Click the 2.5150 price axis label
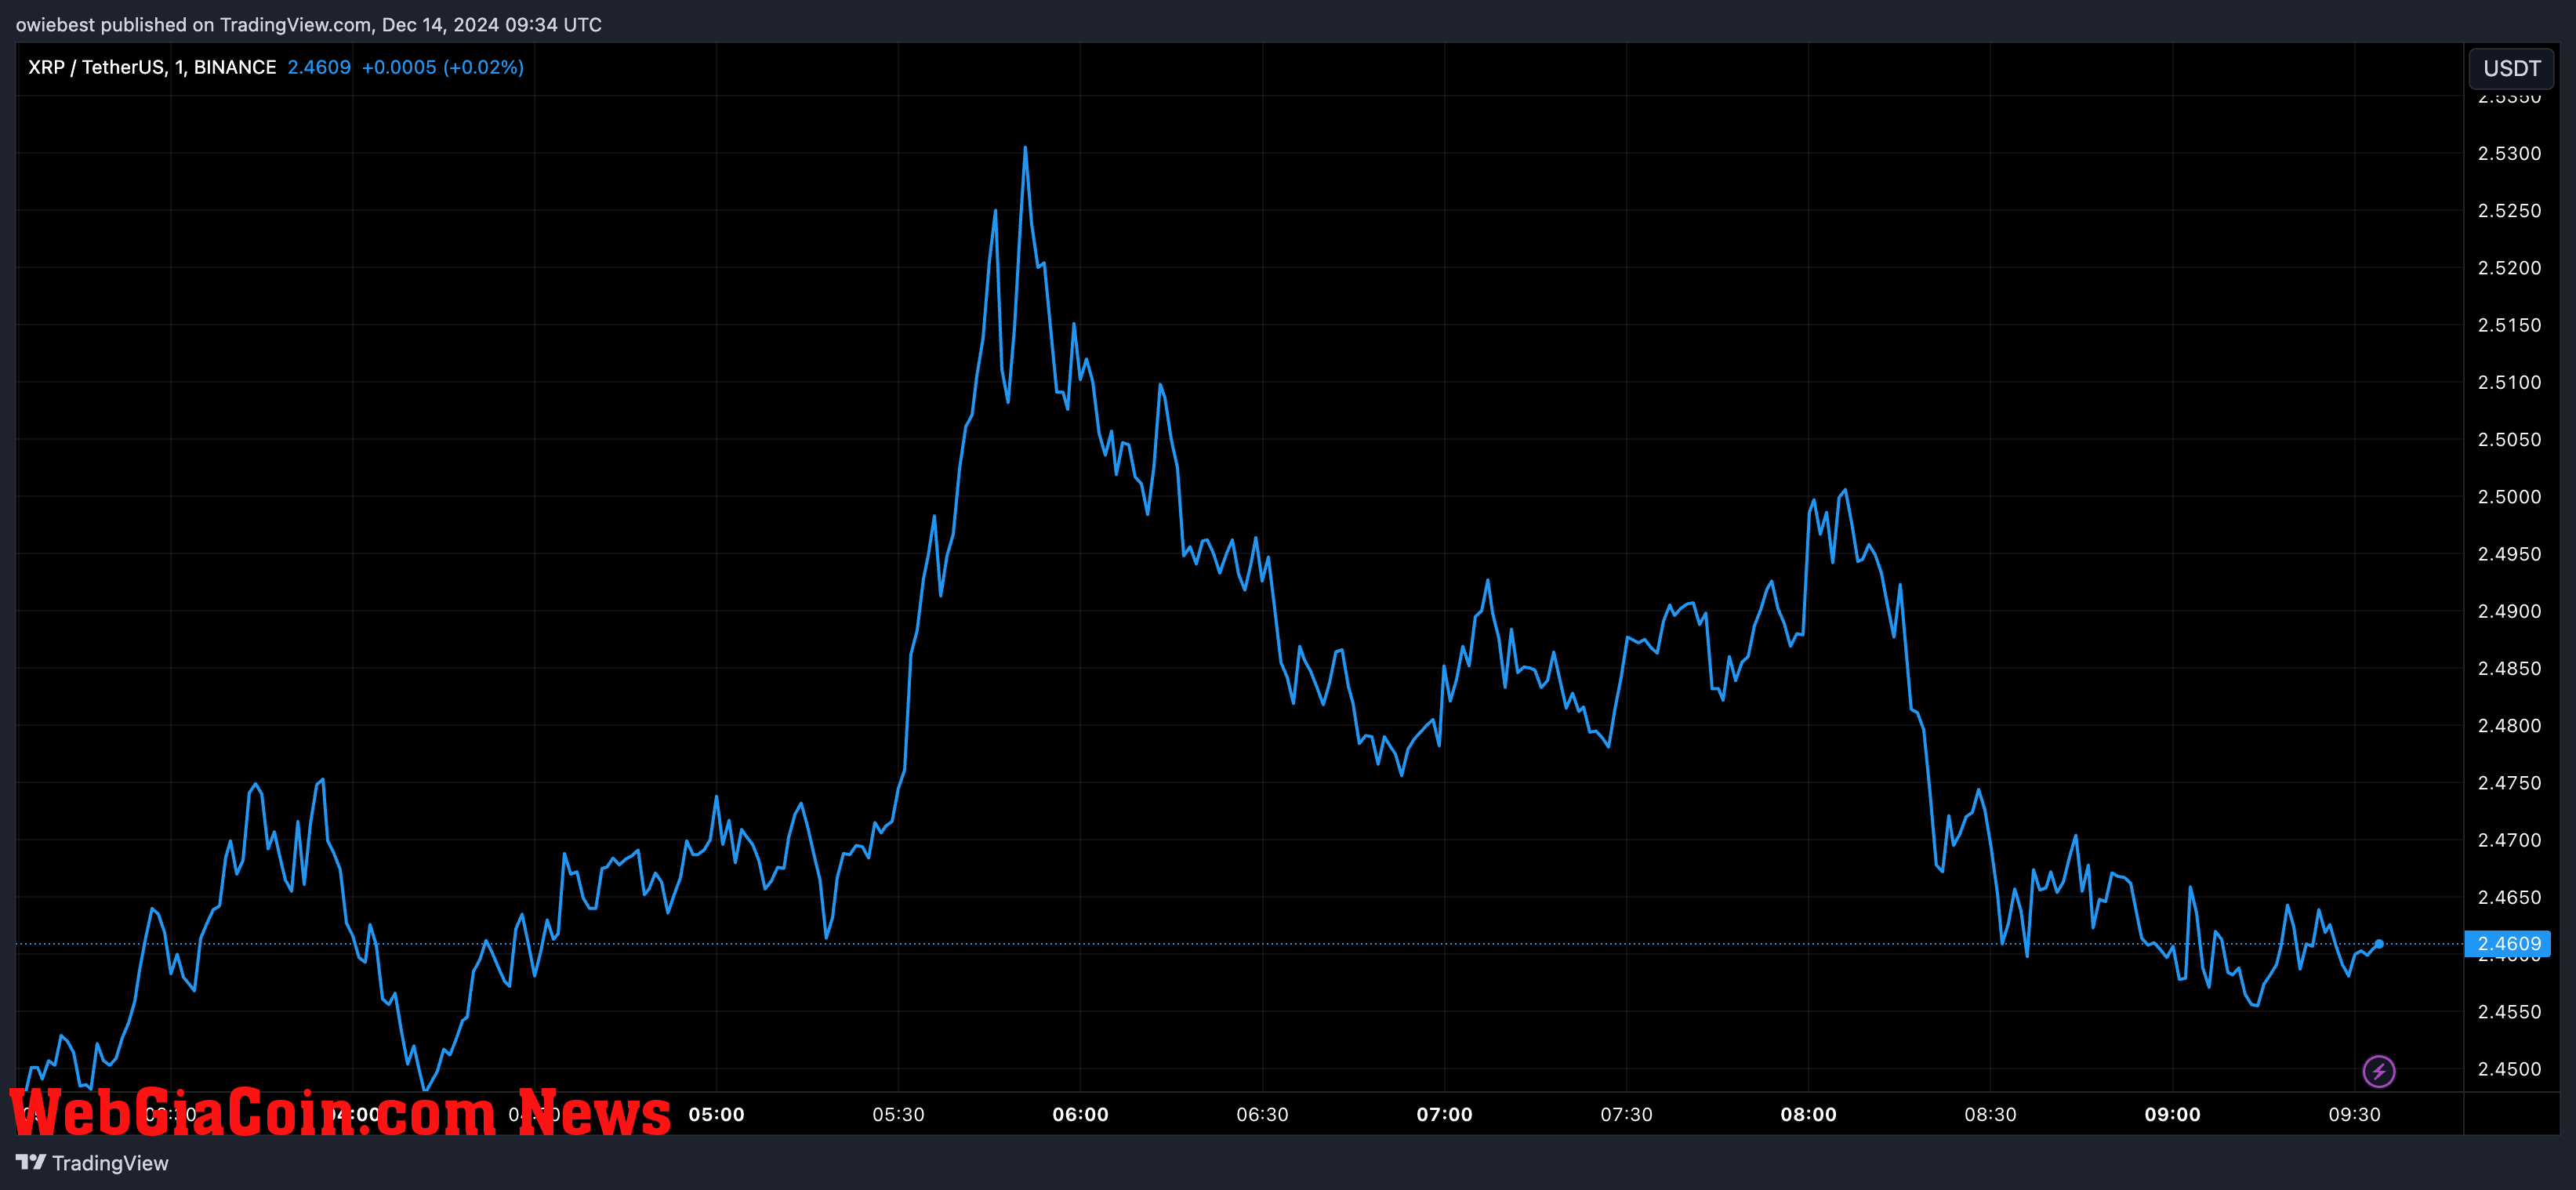 [x=2509, y=325]
